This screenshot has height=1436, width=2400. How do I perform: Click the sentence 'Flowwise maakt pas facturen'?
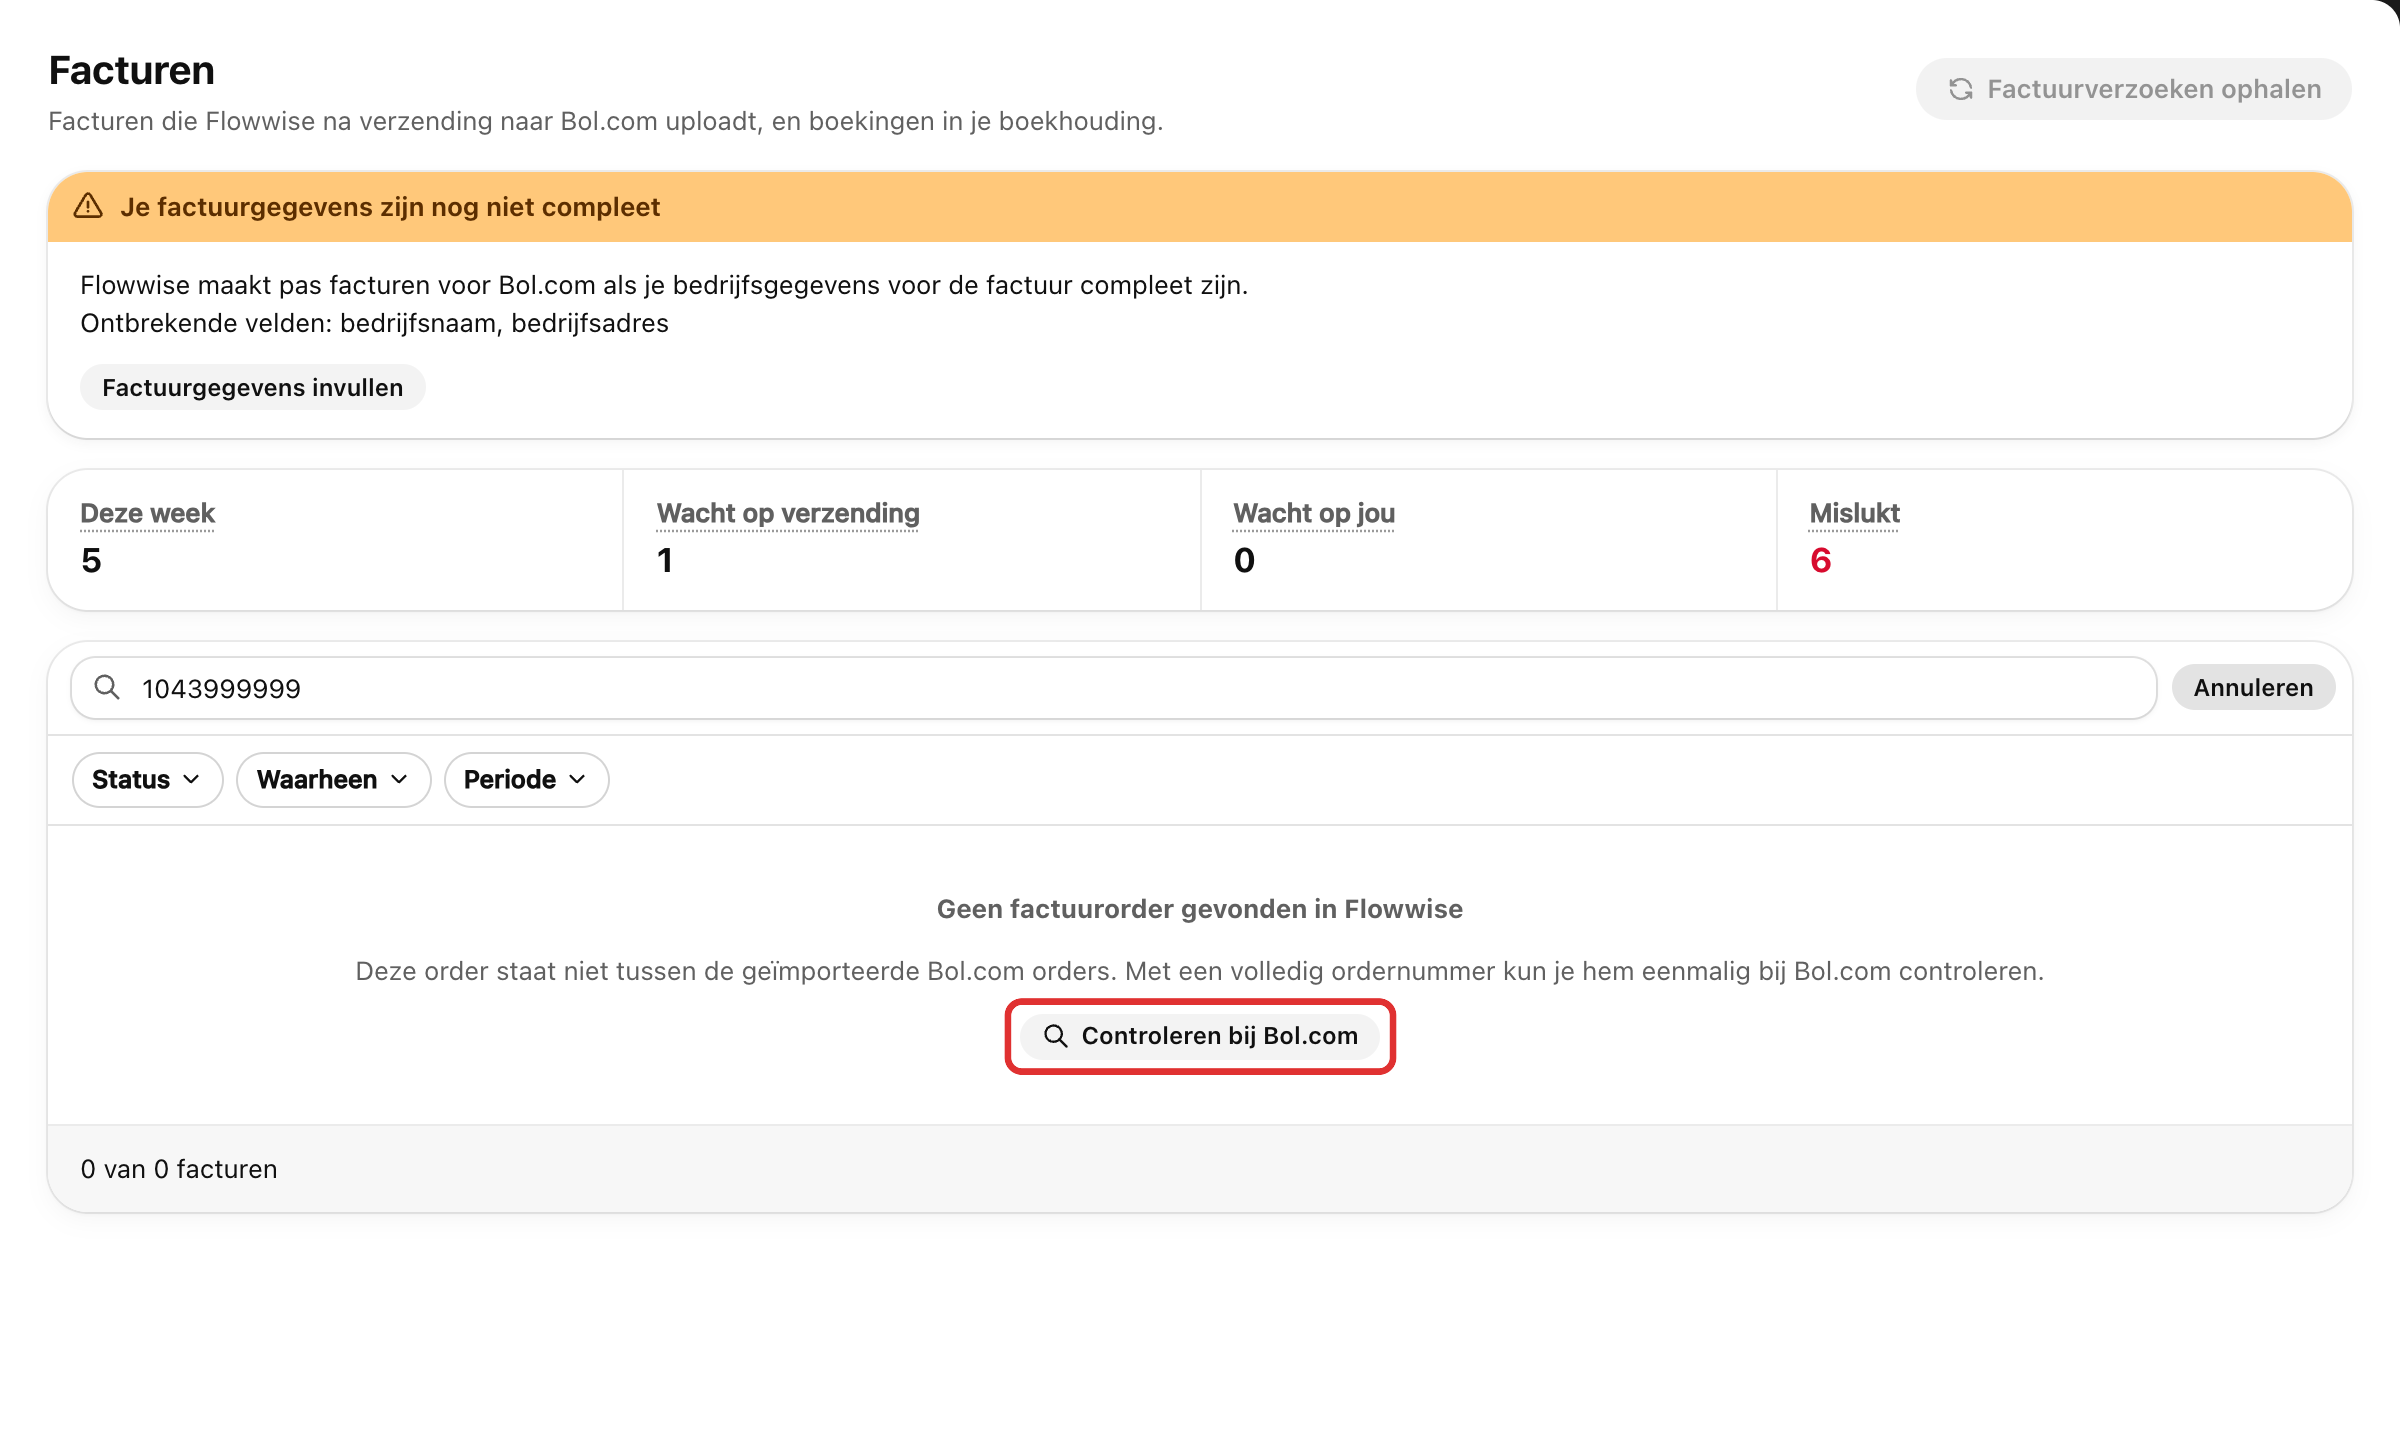click(x=664, y=285)
